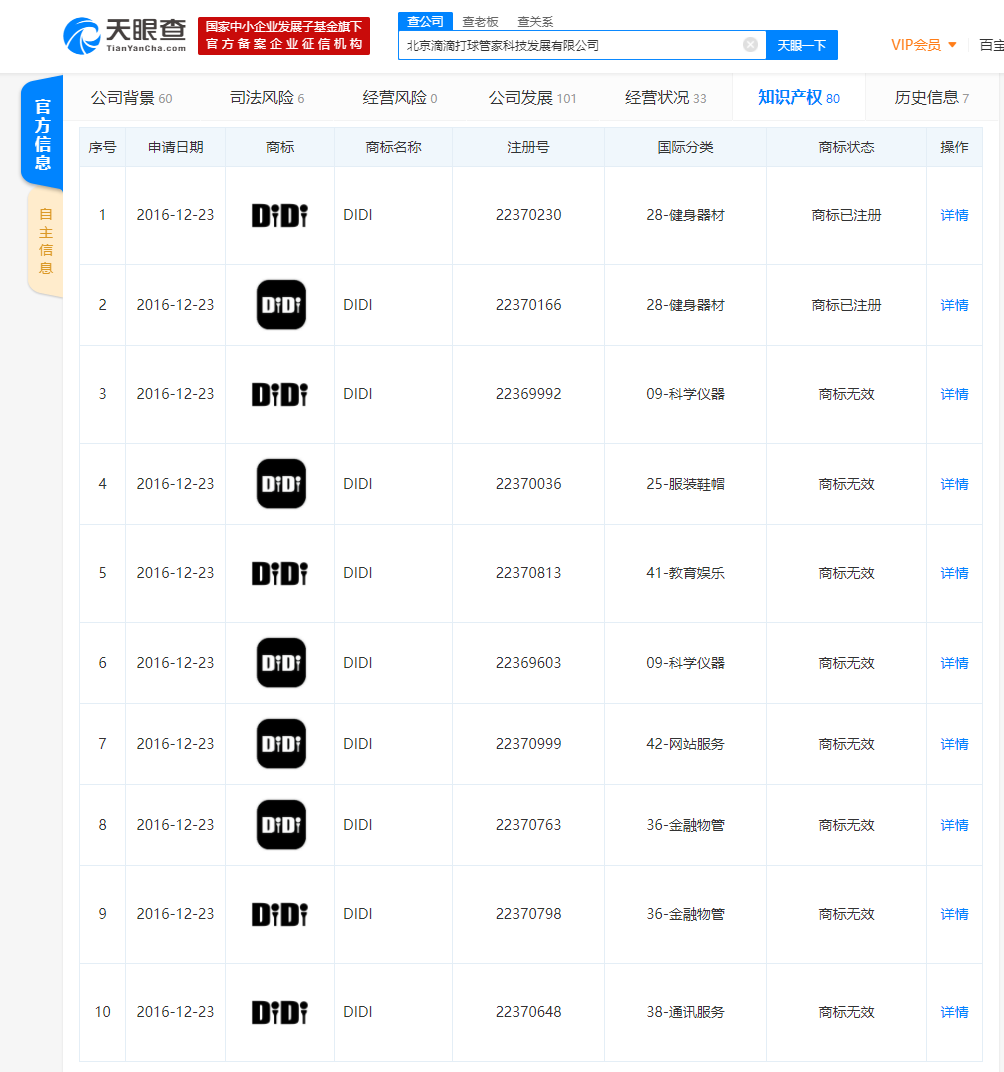
Task: Clear the search box with the X icon
Action: pos(750,45)
